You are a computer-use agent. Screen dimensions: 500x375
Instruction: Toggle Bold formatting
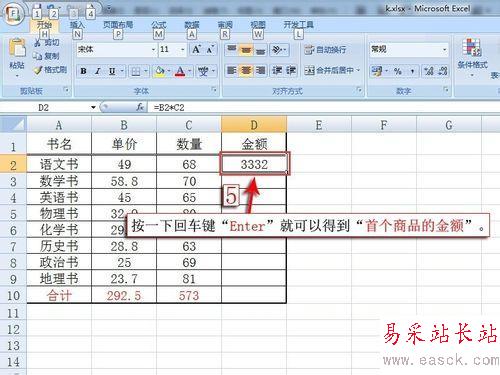tap(83, 71)
